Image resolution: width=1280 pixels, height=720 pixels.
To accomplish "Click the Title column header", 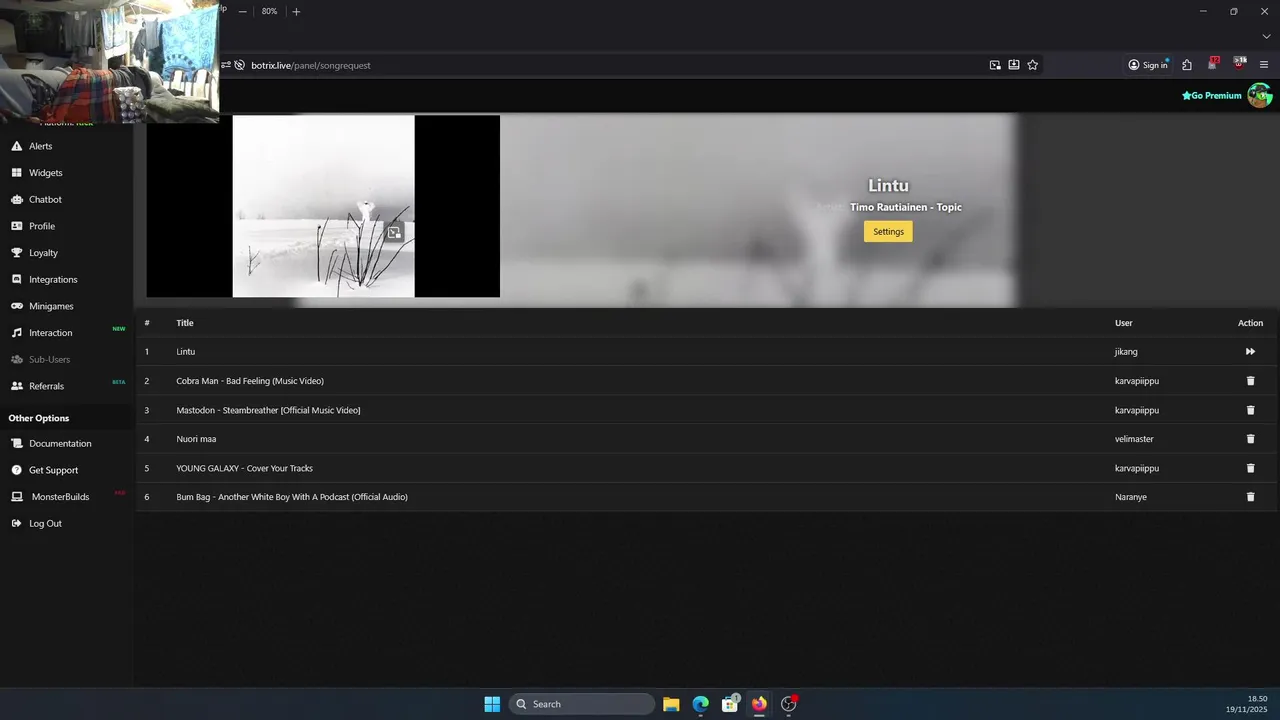I will click(x=185, y=323).
